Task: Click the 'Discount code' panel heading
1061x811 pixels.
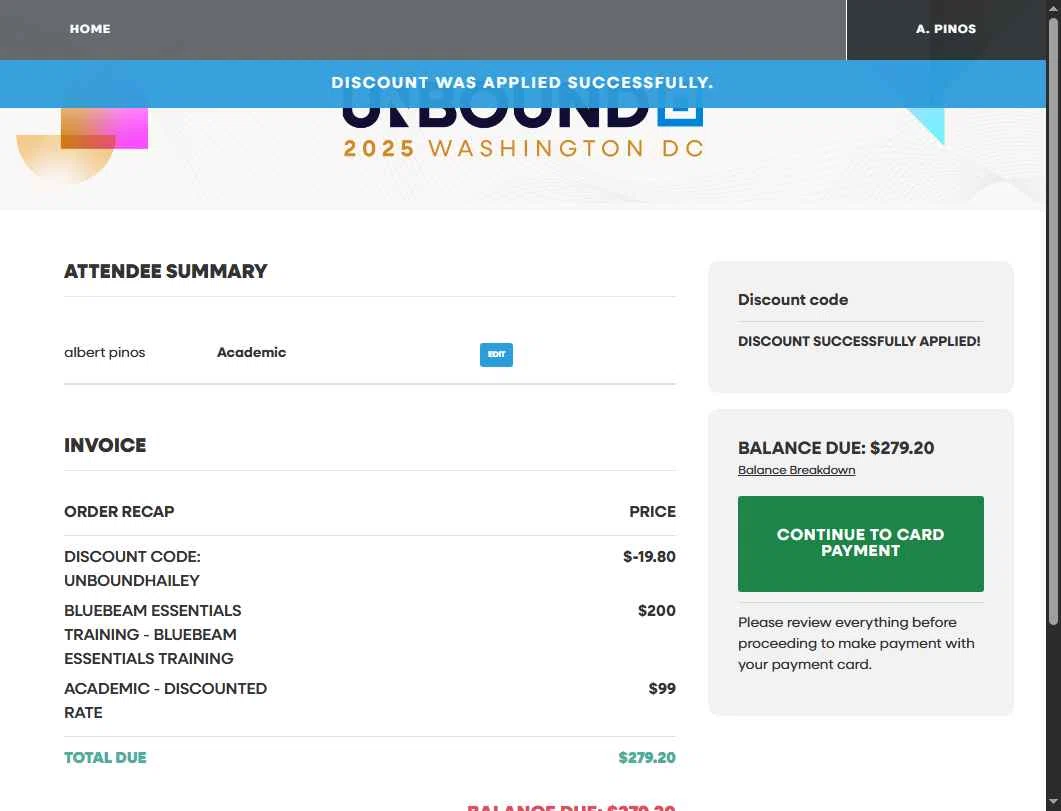Action: point(792,300)
